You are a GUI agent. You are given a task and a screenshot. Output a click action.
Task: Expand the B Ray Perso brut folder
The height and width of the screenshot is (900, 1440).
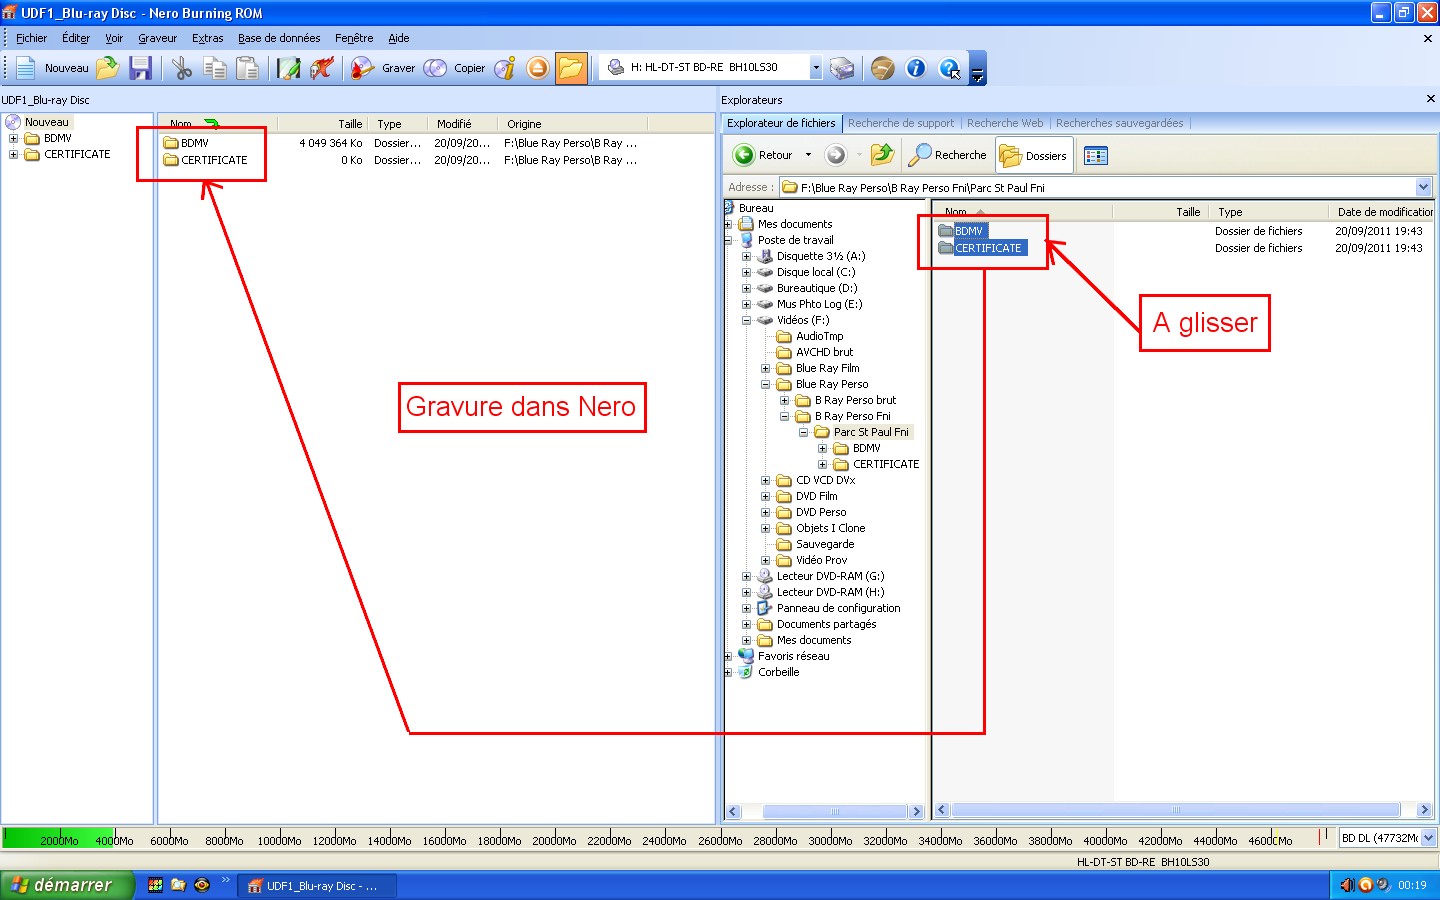(784, 400)
